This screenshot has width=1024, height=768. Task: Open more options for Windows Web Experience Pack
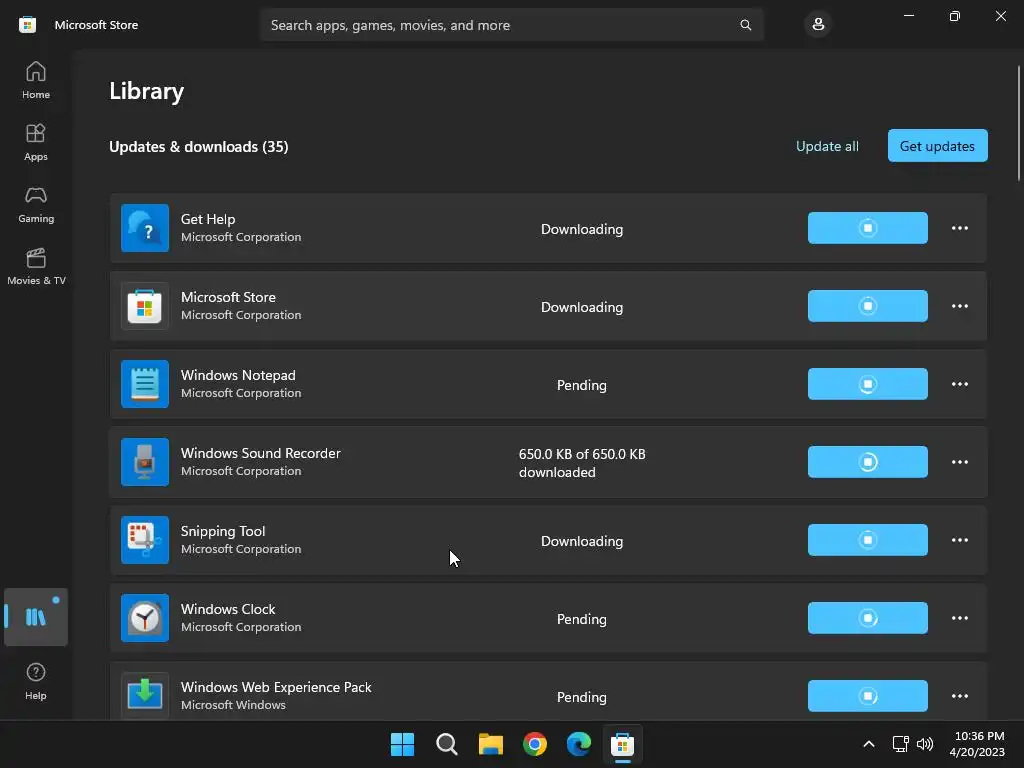pyautogui.click(x=959, y=696)
